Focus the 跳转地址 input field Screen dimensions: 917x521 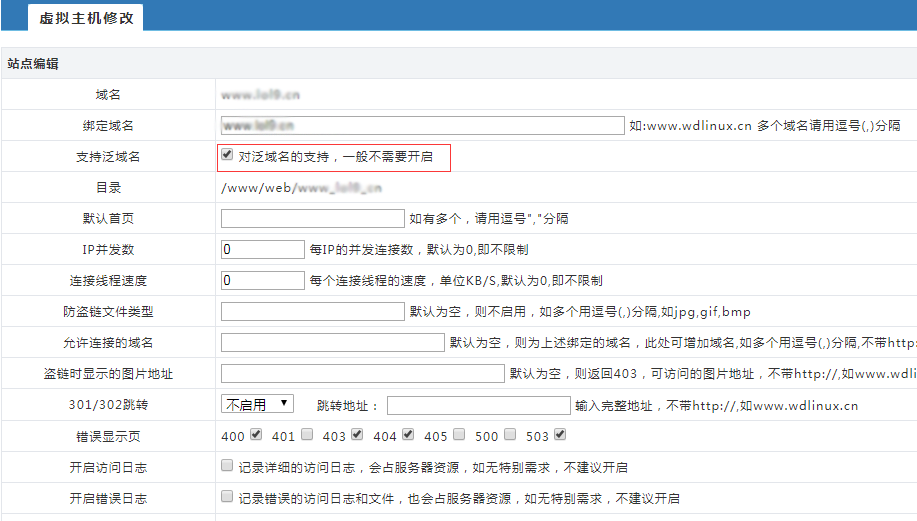(478, 405)
